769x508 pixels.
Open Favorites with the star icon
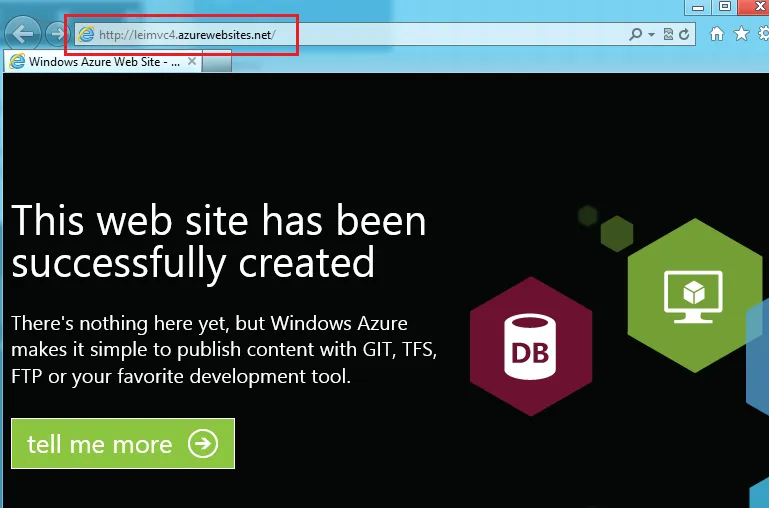(742, 33)
